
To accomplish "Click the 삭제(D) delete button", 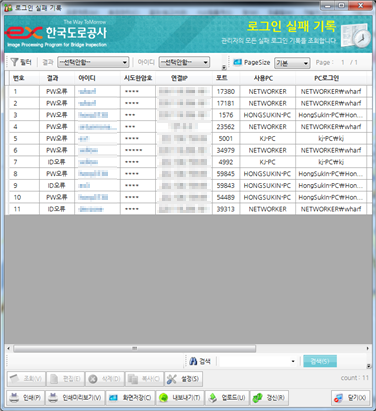I will (x=105, y=379).
